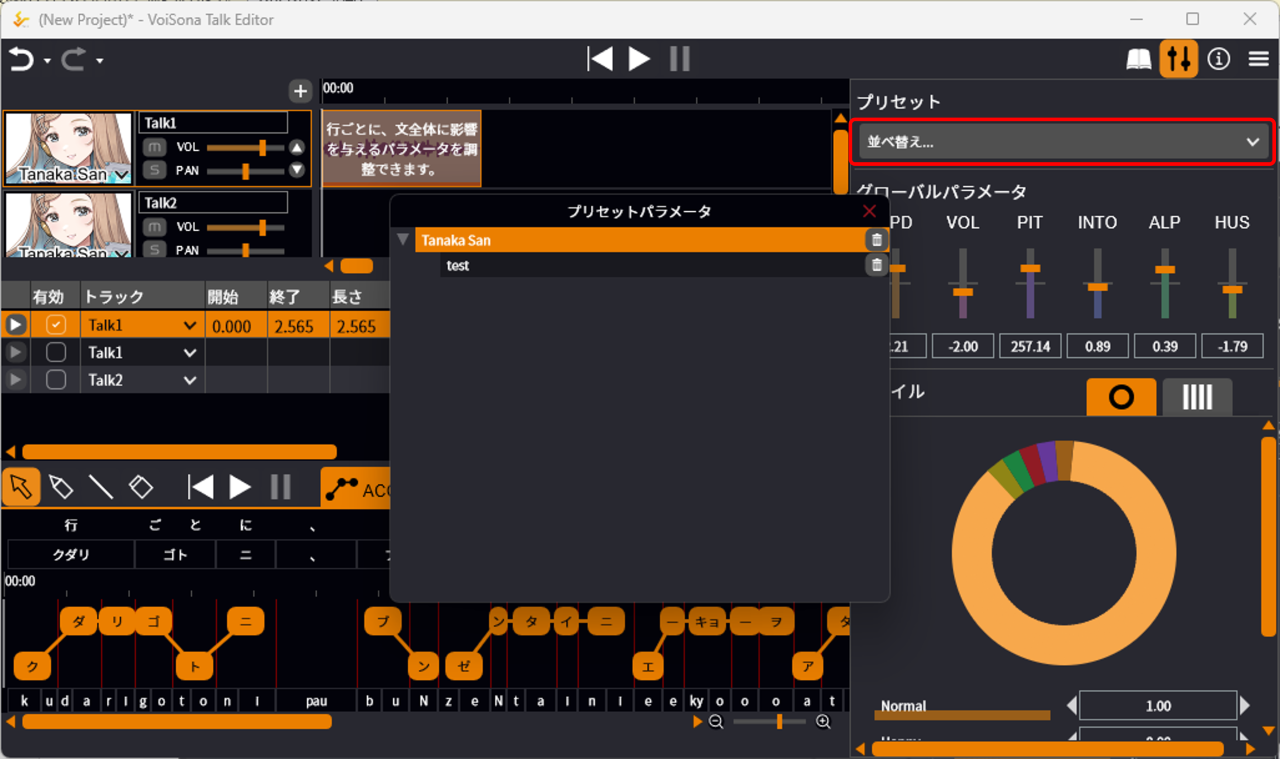Toggle the parameter sliders panel icon
Image resolution: width=1280 pixels, height=759 pixels.
click(1179, 60)
